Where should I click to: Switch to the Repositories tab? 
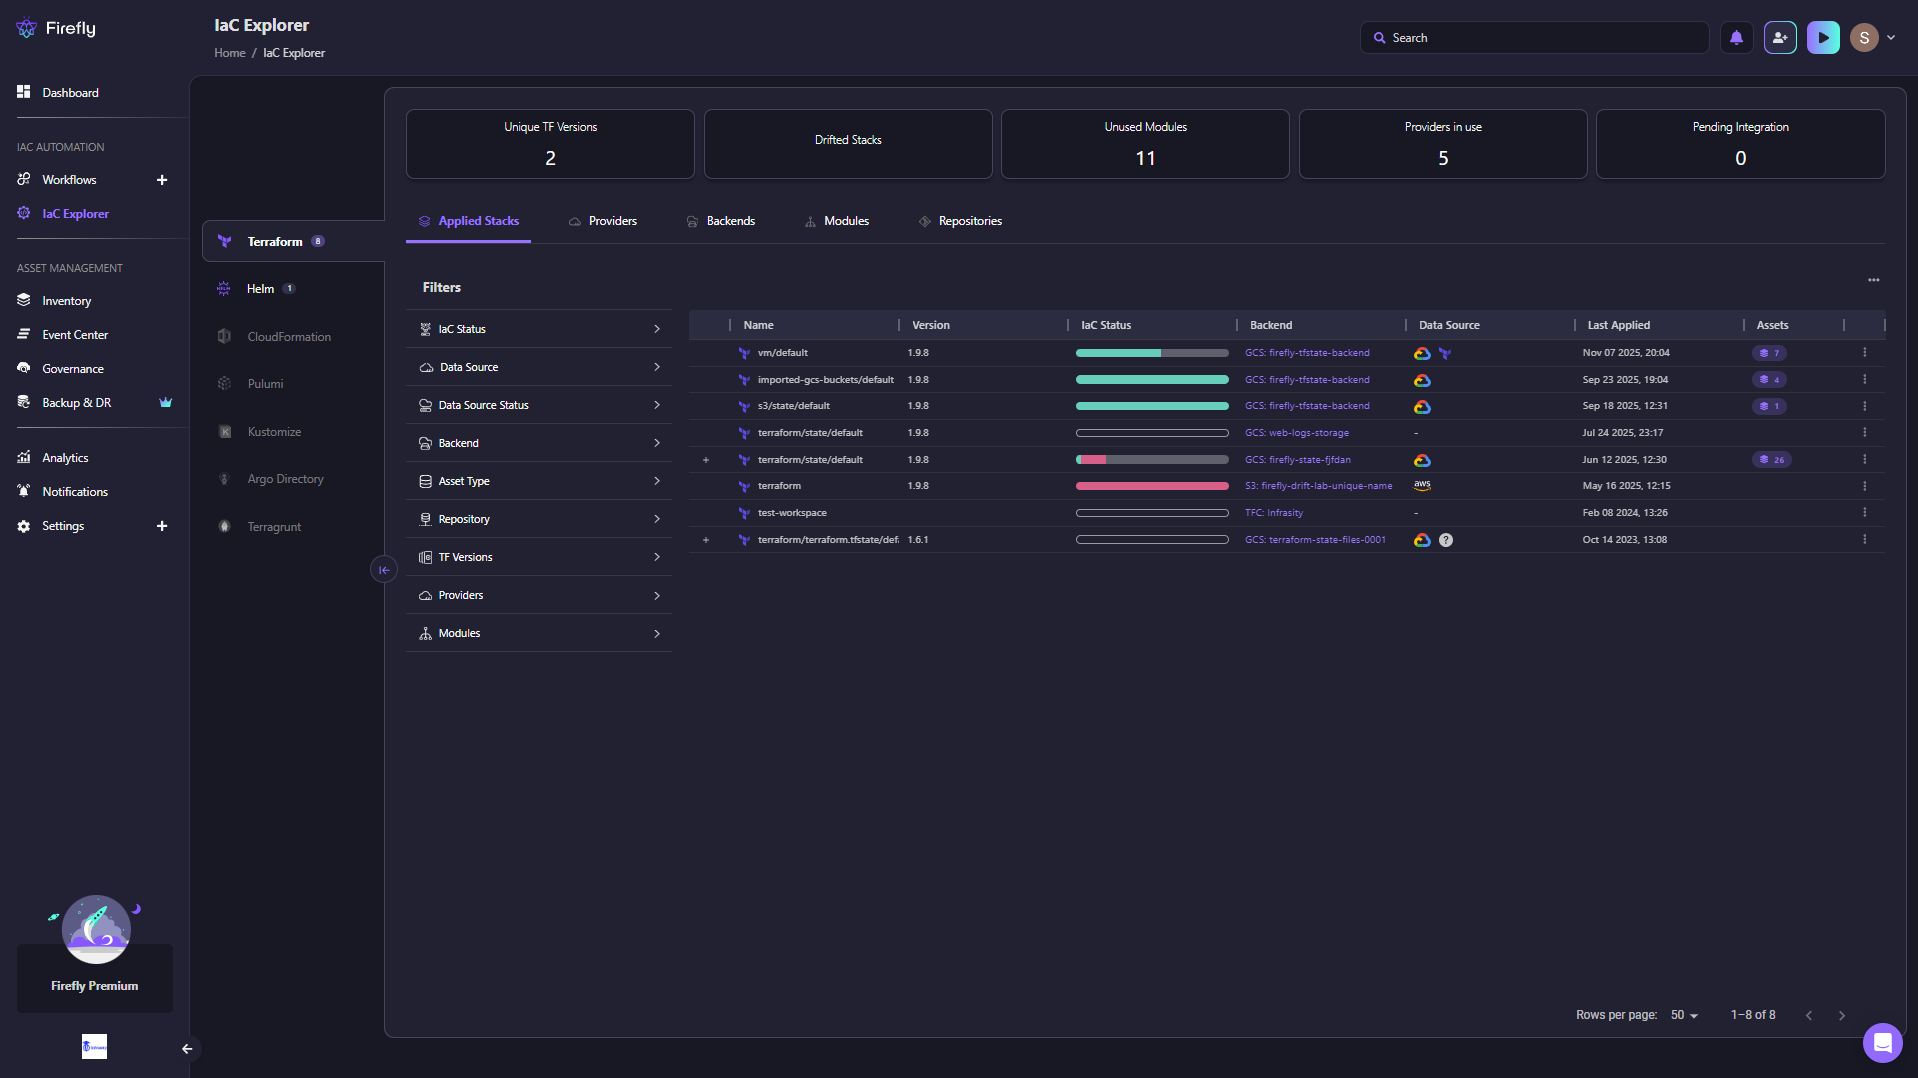[960, 221]
